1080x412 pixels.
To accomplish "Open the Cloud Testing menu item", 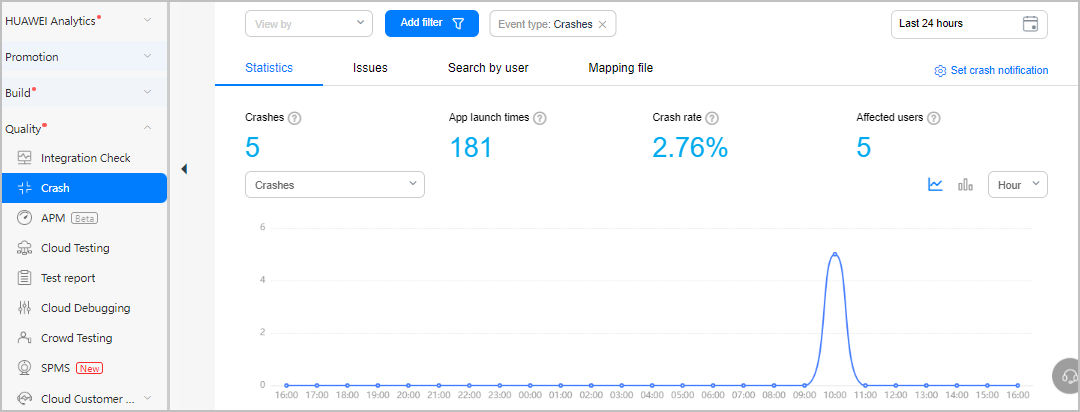I will (84, 248).
